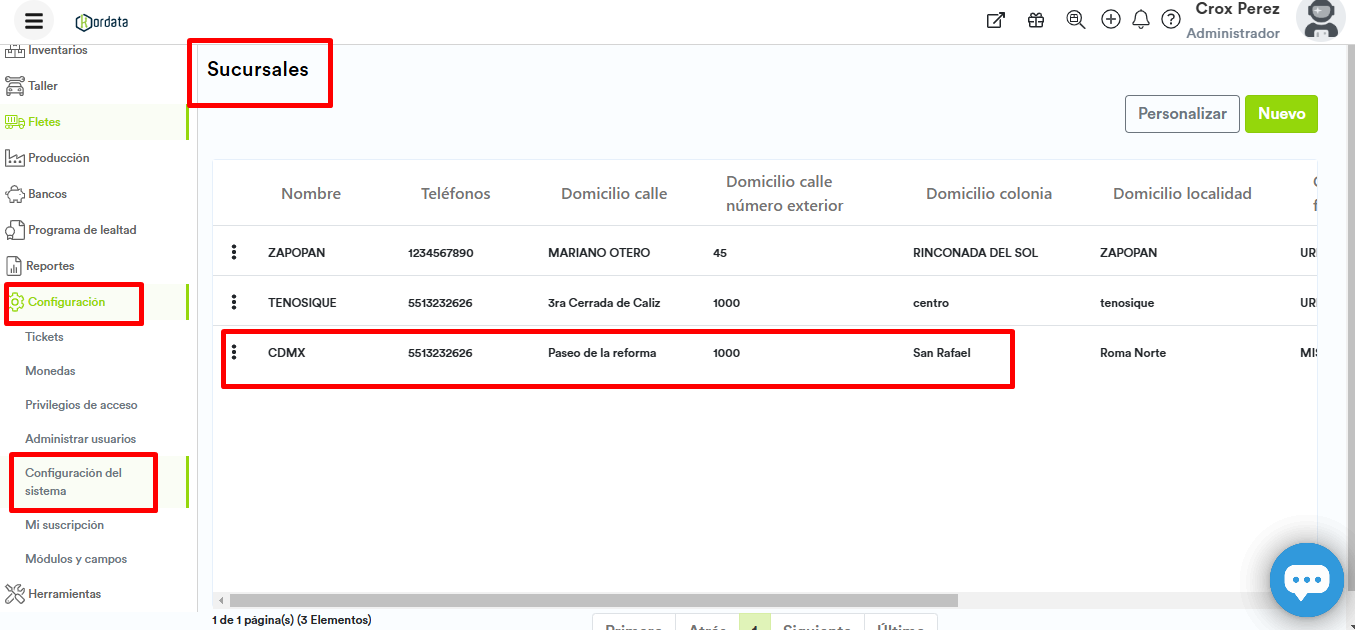Collapse the Configuración sidebar section
This screenshot has width=1355, height=630.
pyautogui.click(x=66, y=302)
